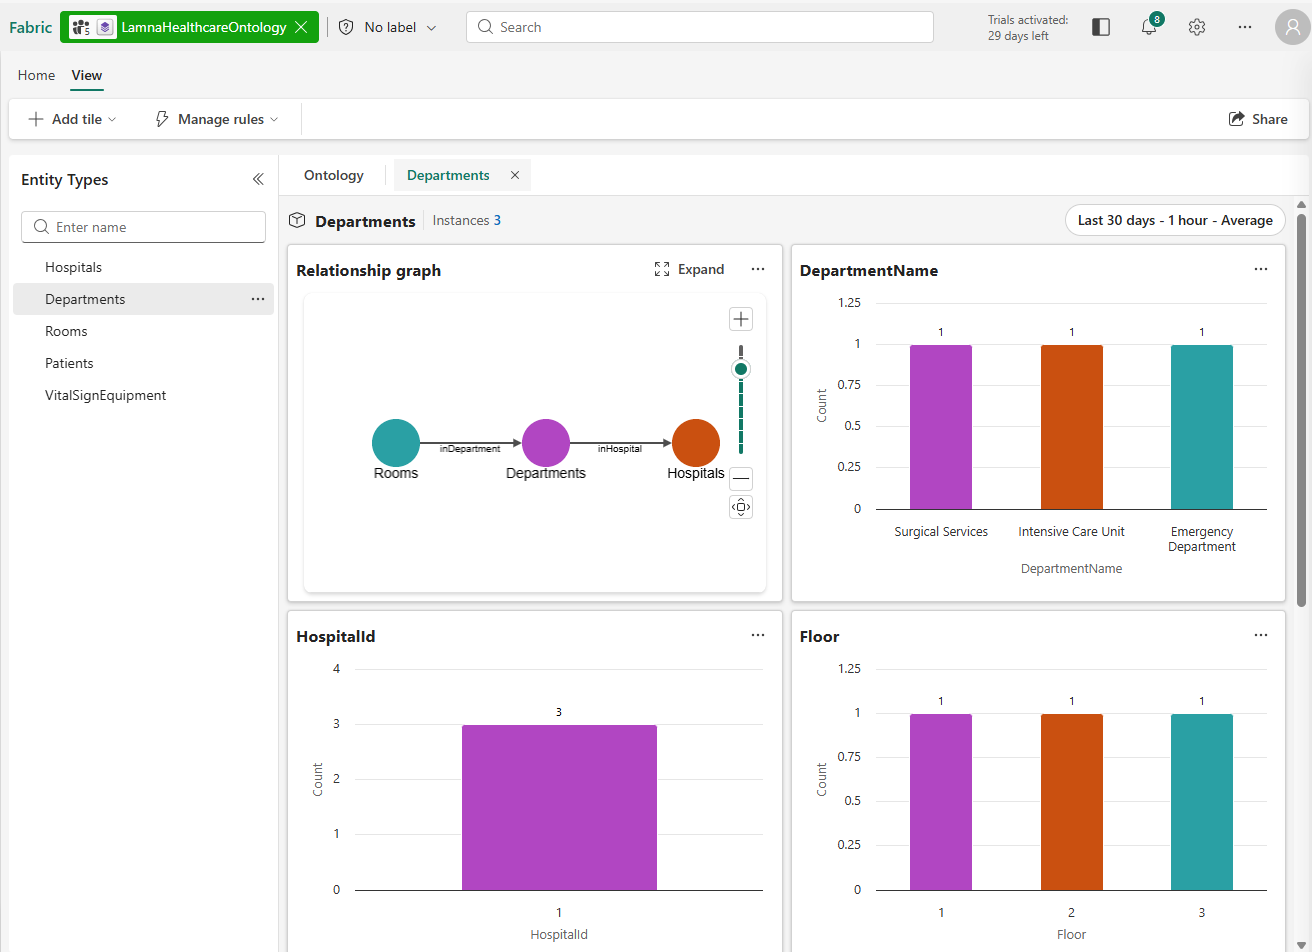Open the No label dropdown
Screen dimensions: 1312x952
pyautogui.click(x=388, y=27)
